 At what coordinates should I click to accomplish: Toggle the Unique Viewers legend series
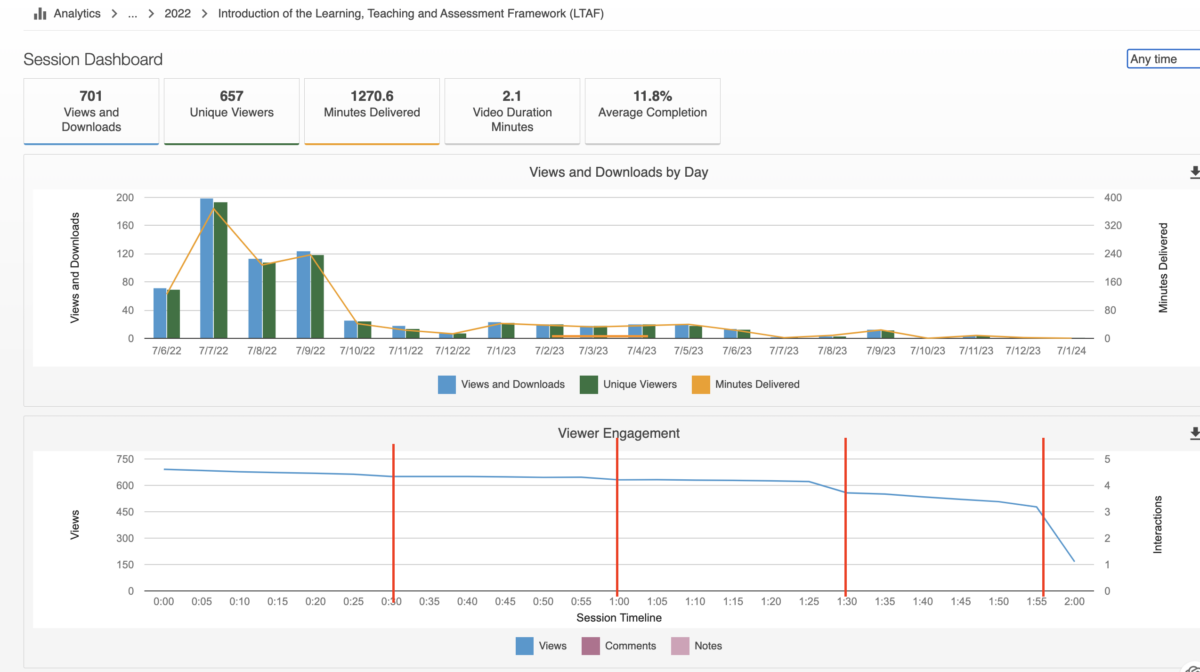(628, 384)
